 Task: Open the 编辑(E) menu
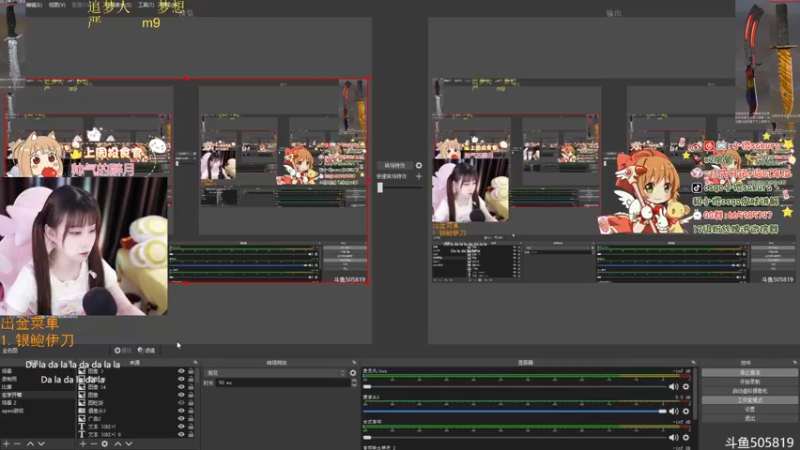(34, 5)
